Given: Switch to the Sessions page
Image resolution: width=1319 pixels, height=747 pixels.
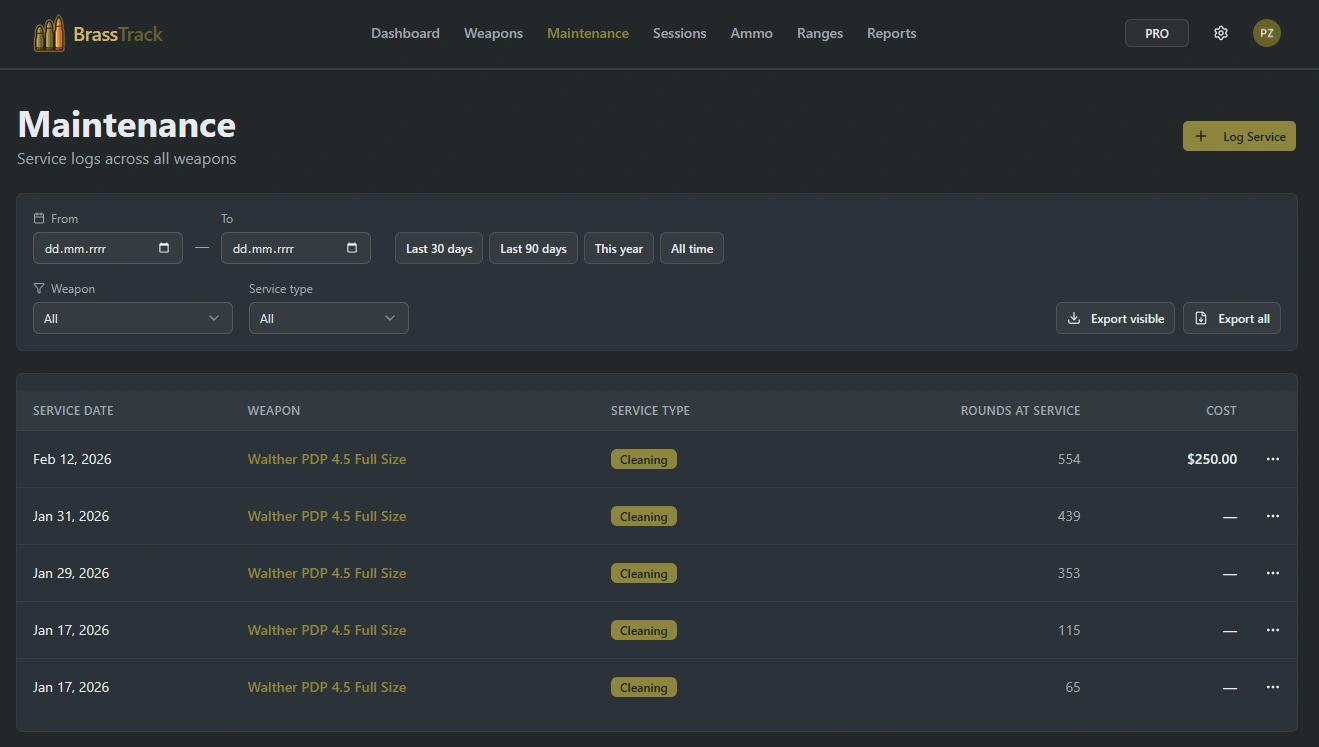Looking at the screenshot, I should tap(679, 33).
